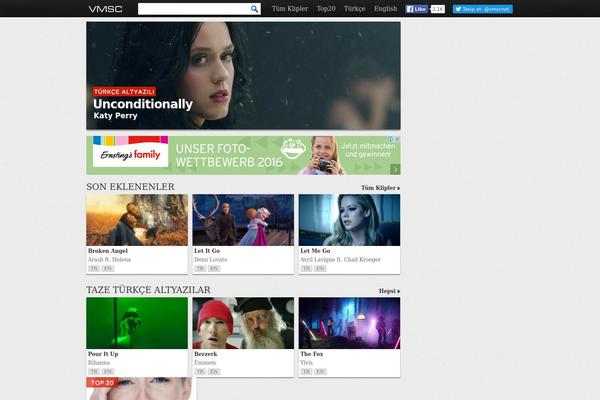Select TR subtitle tag for Broken Angel
The width and height of the screenshot is (600, 400).
pos(94,268)
